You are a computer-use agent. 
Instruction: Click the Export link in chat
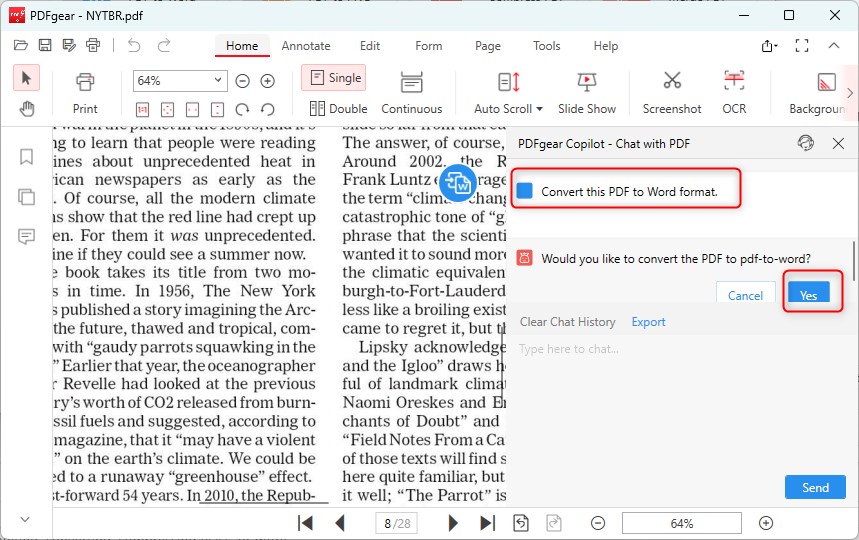coord(648,322)
